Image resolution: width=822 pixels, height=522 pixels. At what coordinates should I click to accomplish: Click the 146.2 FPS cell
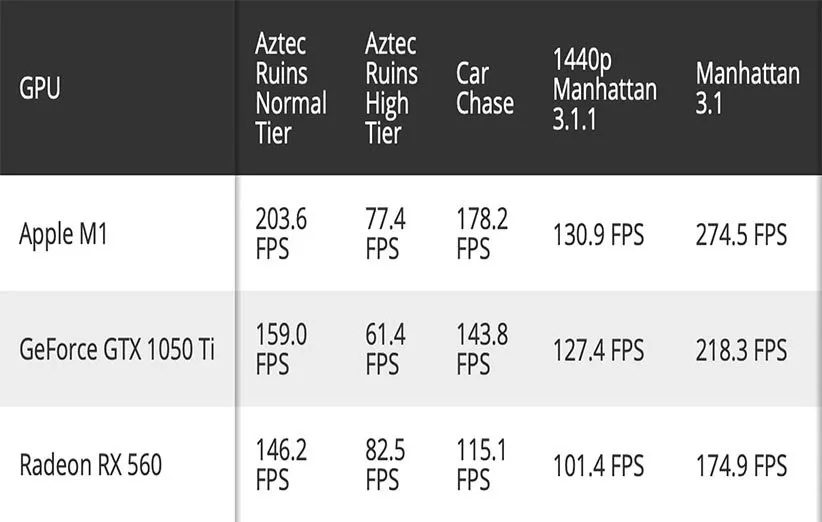coord(281,465)
